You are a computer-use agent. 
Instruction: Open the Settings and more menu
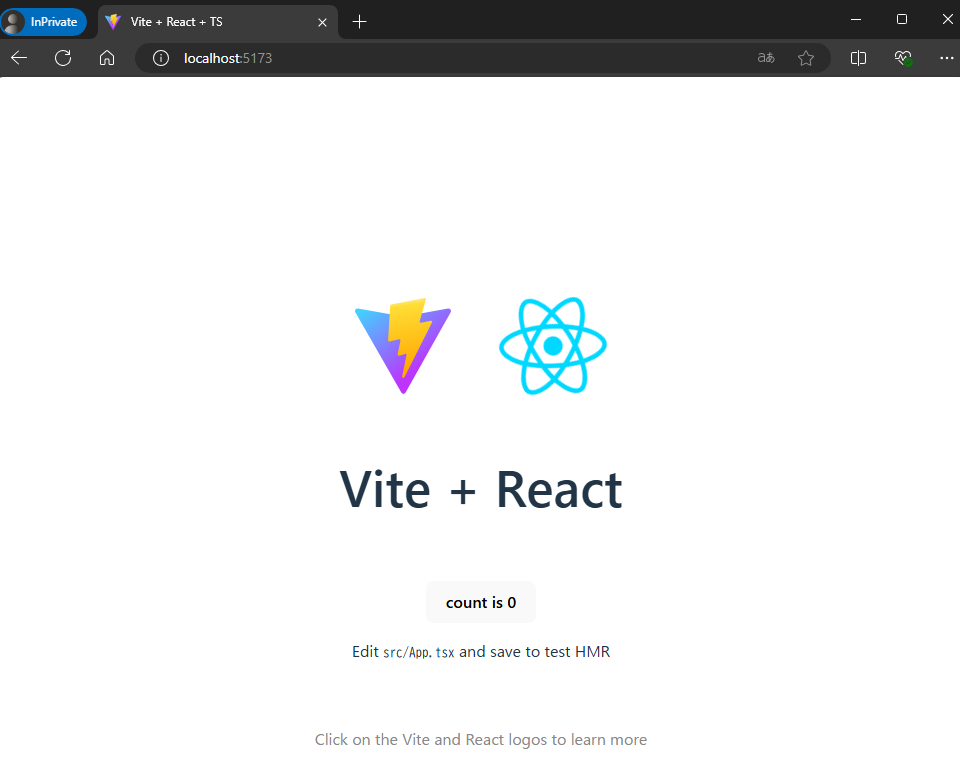click(946, 58)
